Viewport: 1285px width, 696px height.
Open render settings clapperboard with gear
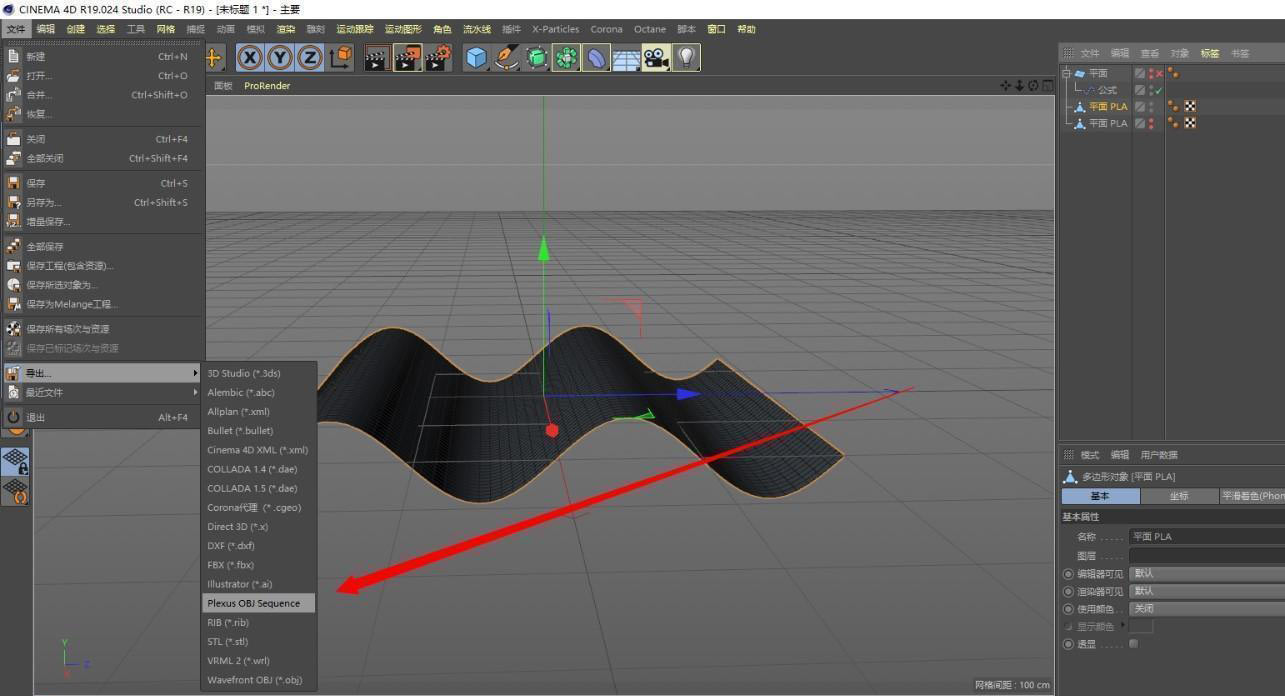[x=438, y=58]
